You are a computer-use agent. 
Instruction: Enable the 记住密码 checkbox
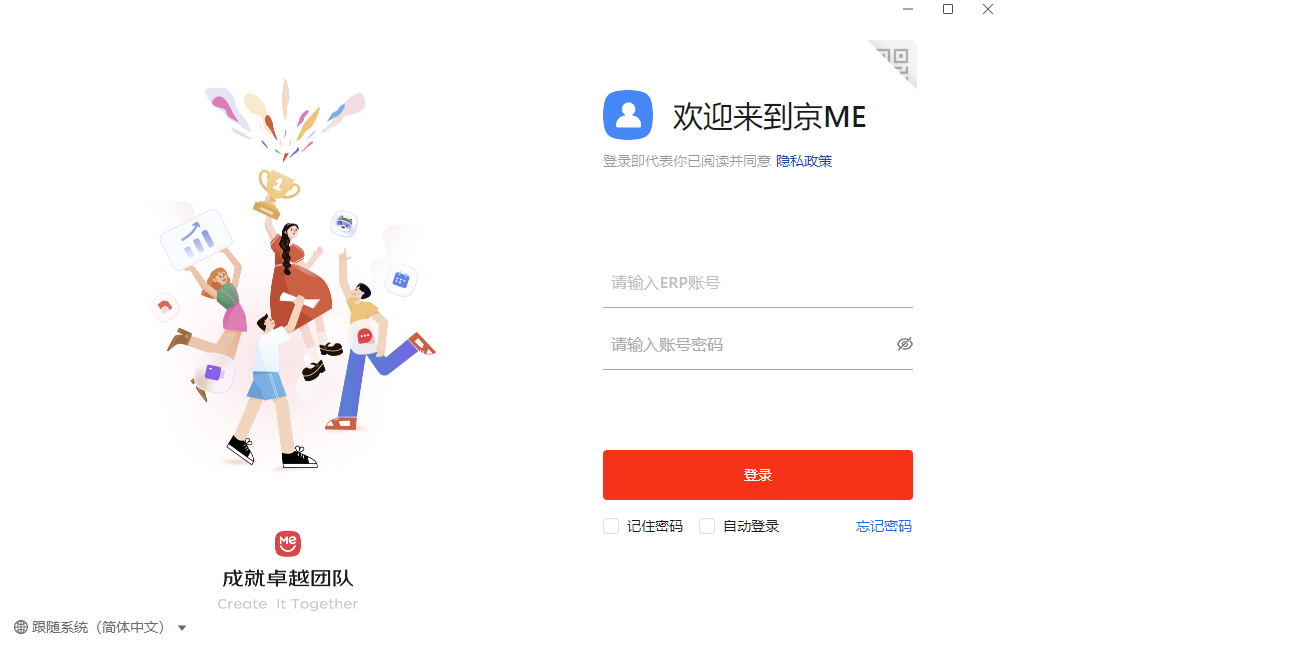pos(611,526)
